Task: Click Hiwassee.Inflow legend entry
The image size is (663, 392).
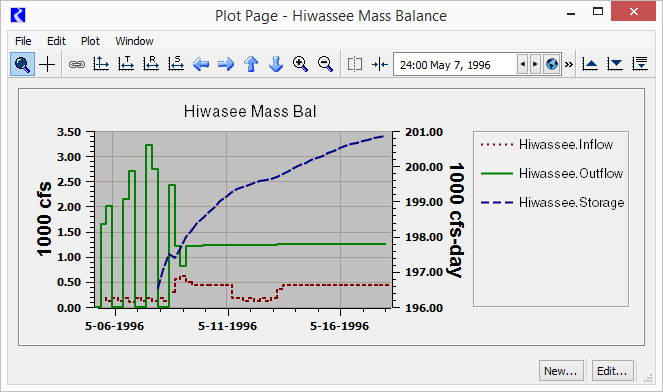Action: [547, 145]
